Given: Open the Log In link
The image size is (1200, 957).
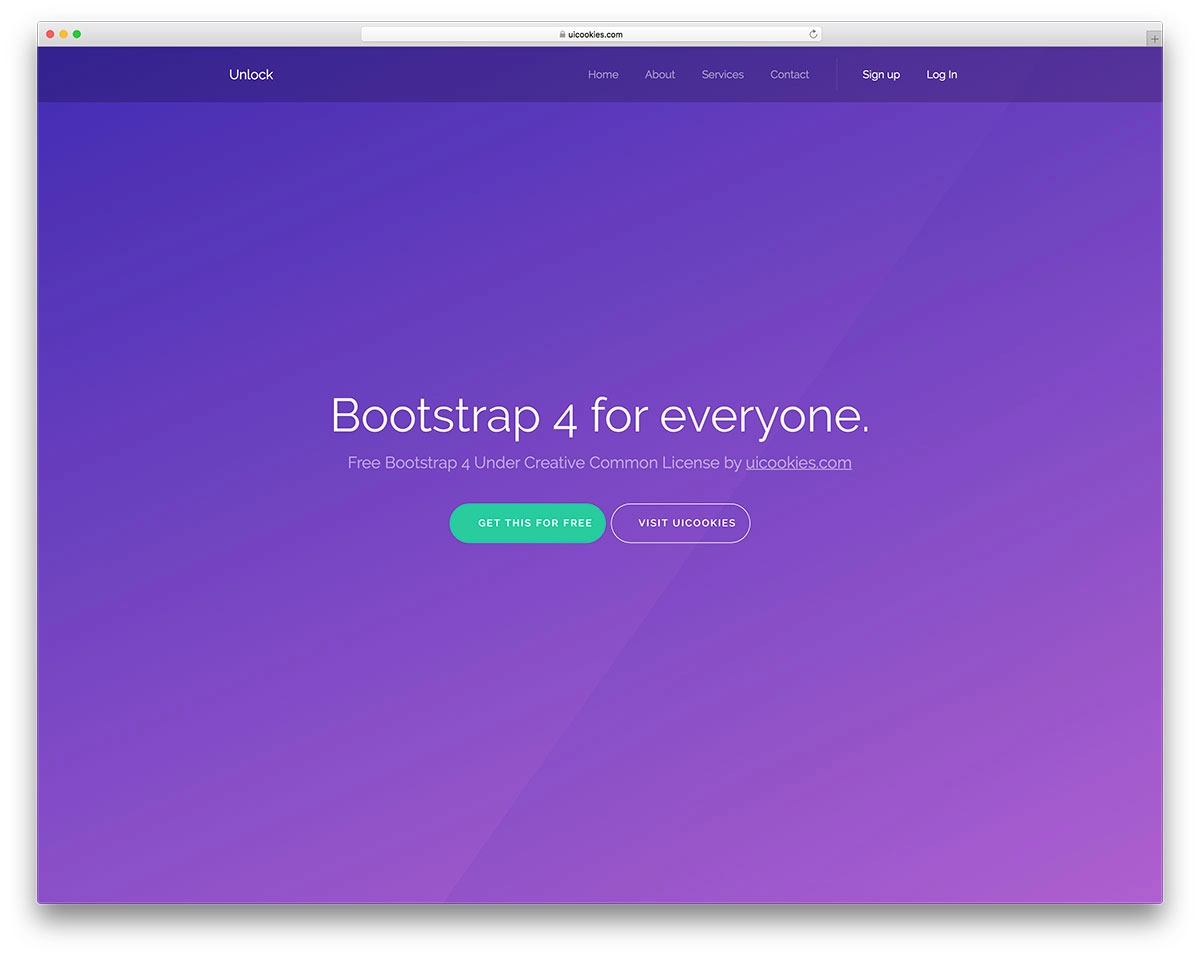Looking at the screenshot, I should click(x=942, y=75).
